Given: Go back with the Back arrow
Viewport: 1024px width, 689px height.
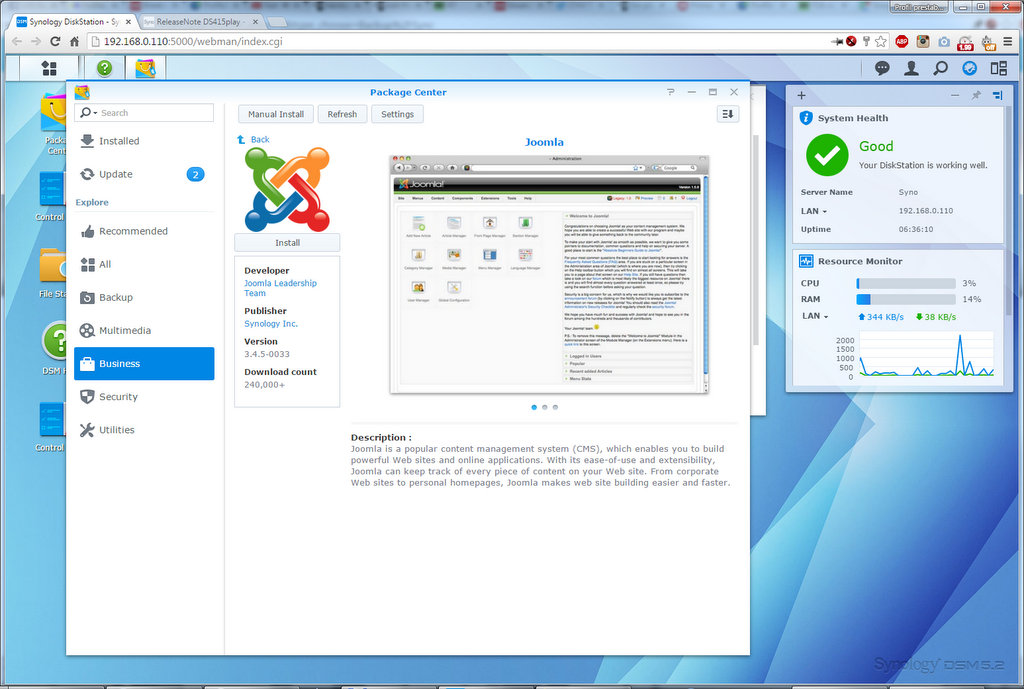Looking at the screenshot, I should (253, 140).
